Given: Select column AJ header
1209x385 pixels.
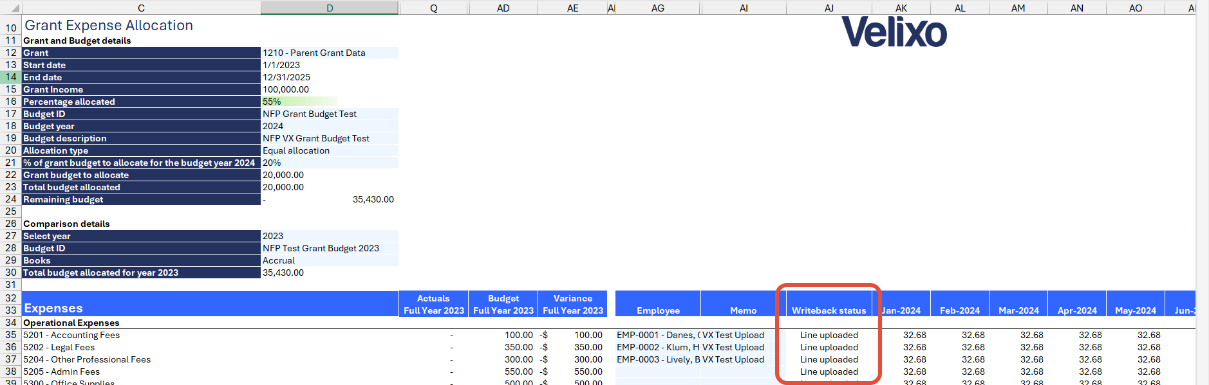Looking at the screenshot, I should click(x=829, y=7).
